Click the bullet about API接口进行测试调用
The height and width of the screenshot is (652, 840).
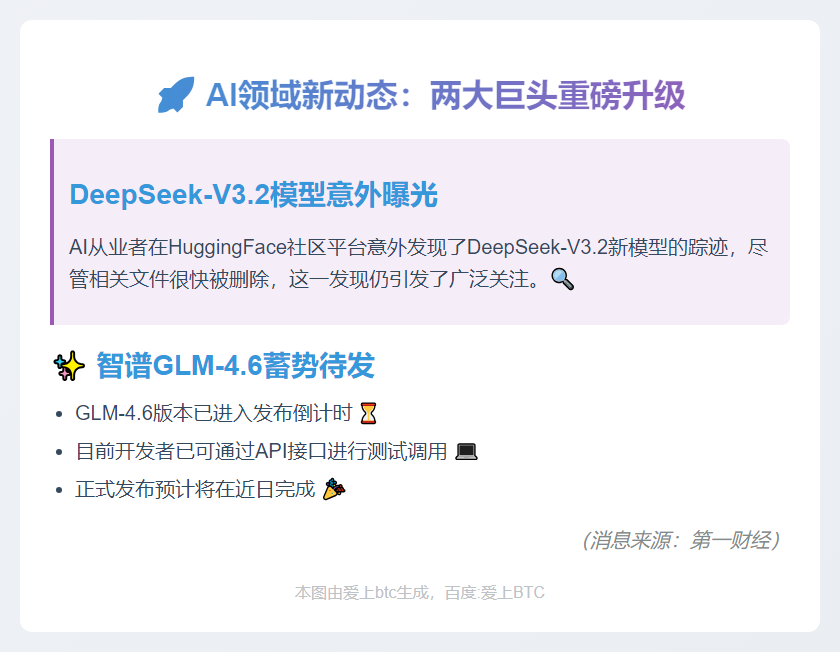click(x=261, y=452)
